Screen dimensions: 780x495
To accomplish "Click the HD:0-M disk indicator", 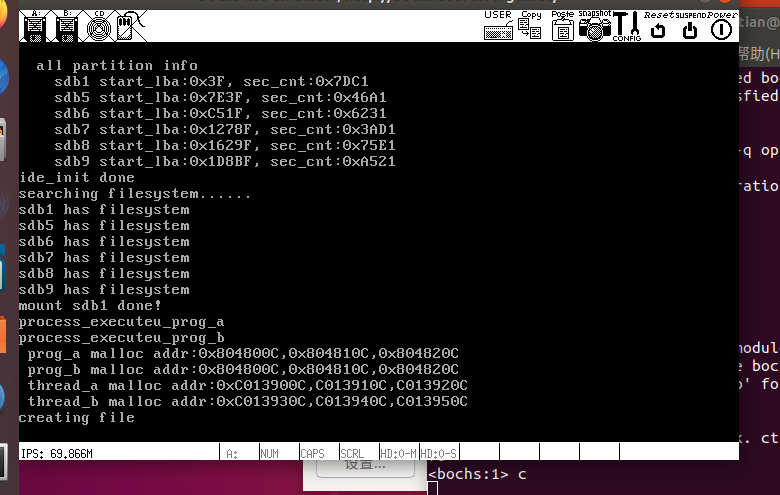I will tap(398, 453).
